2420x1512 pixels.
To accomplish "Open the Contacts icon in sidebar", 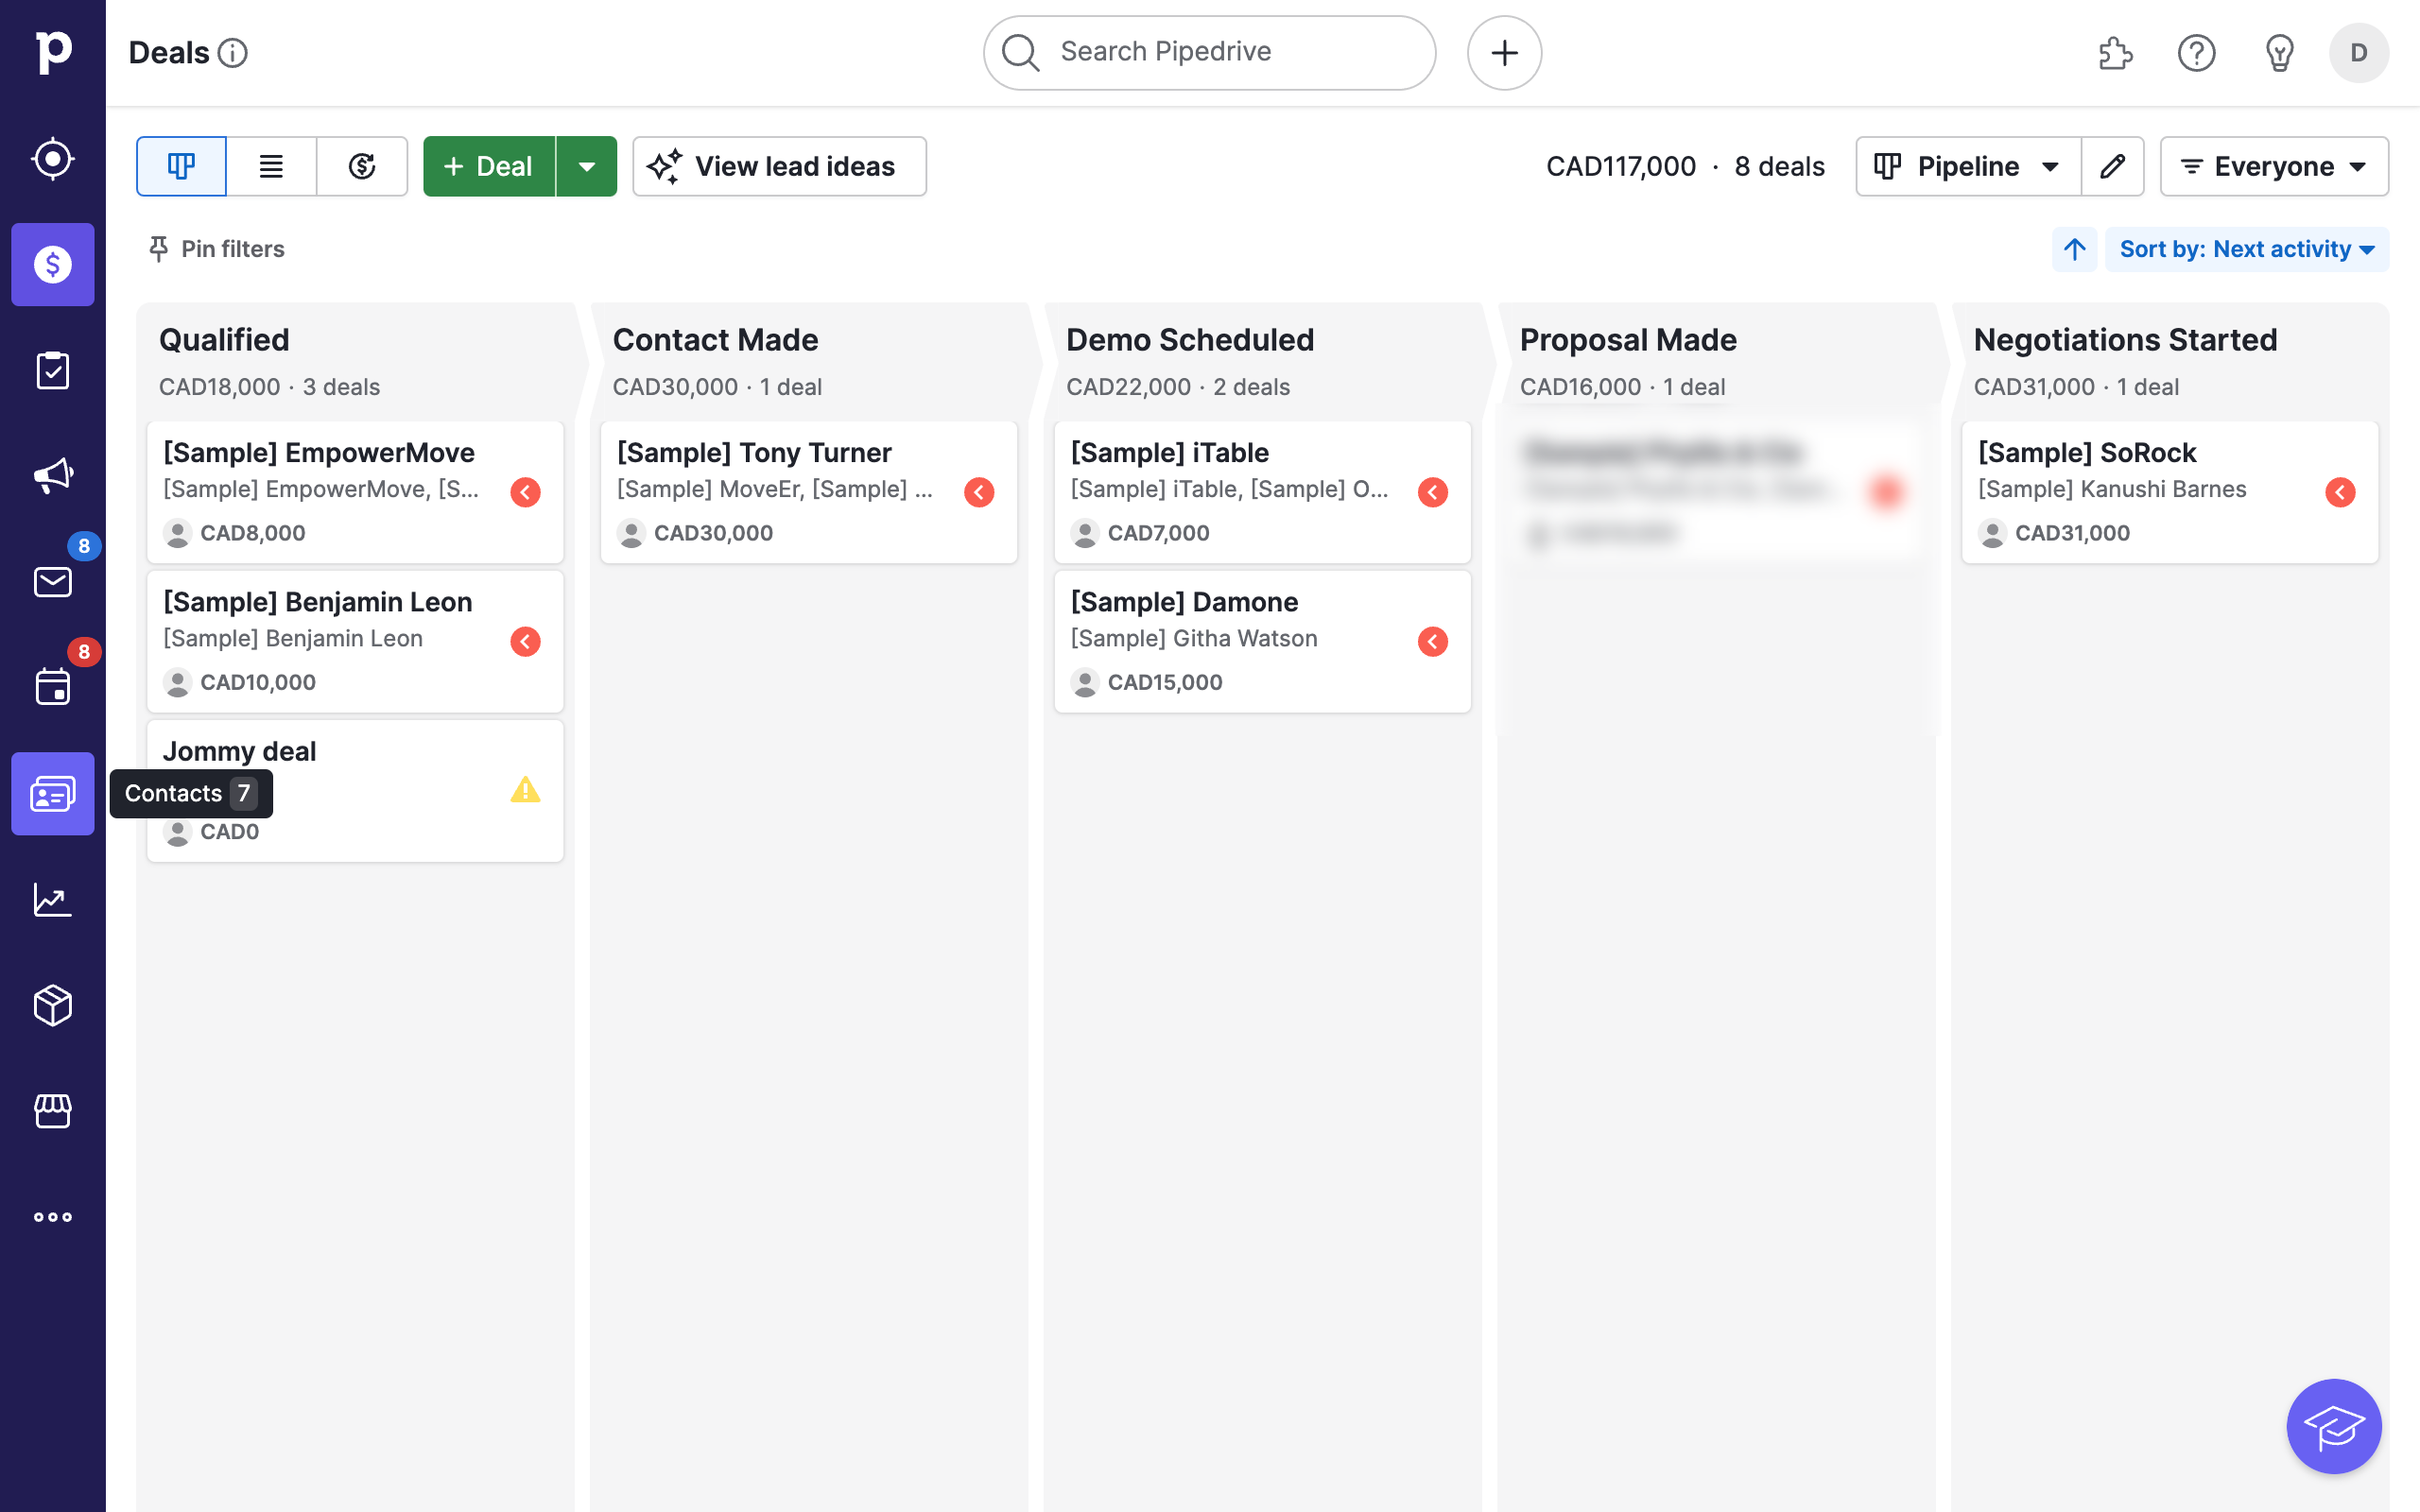I will tap(52, 794).
